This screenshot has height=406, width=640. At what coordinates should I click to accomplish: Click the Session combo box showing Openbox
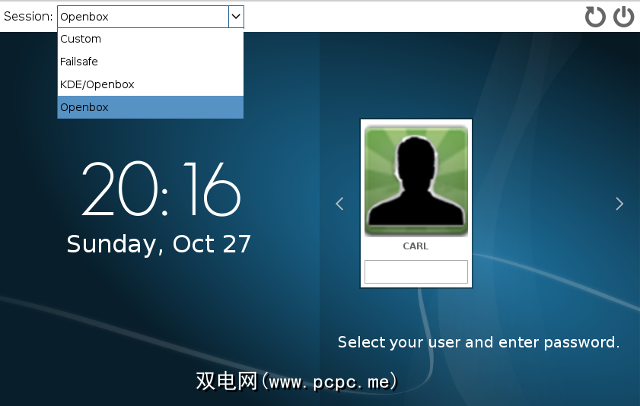142,16
